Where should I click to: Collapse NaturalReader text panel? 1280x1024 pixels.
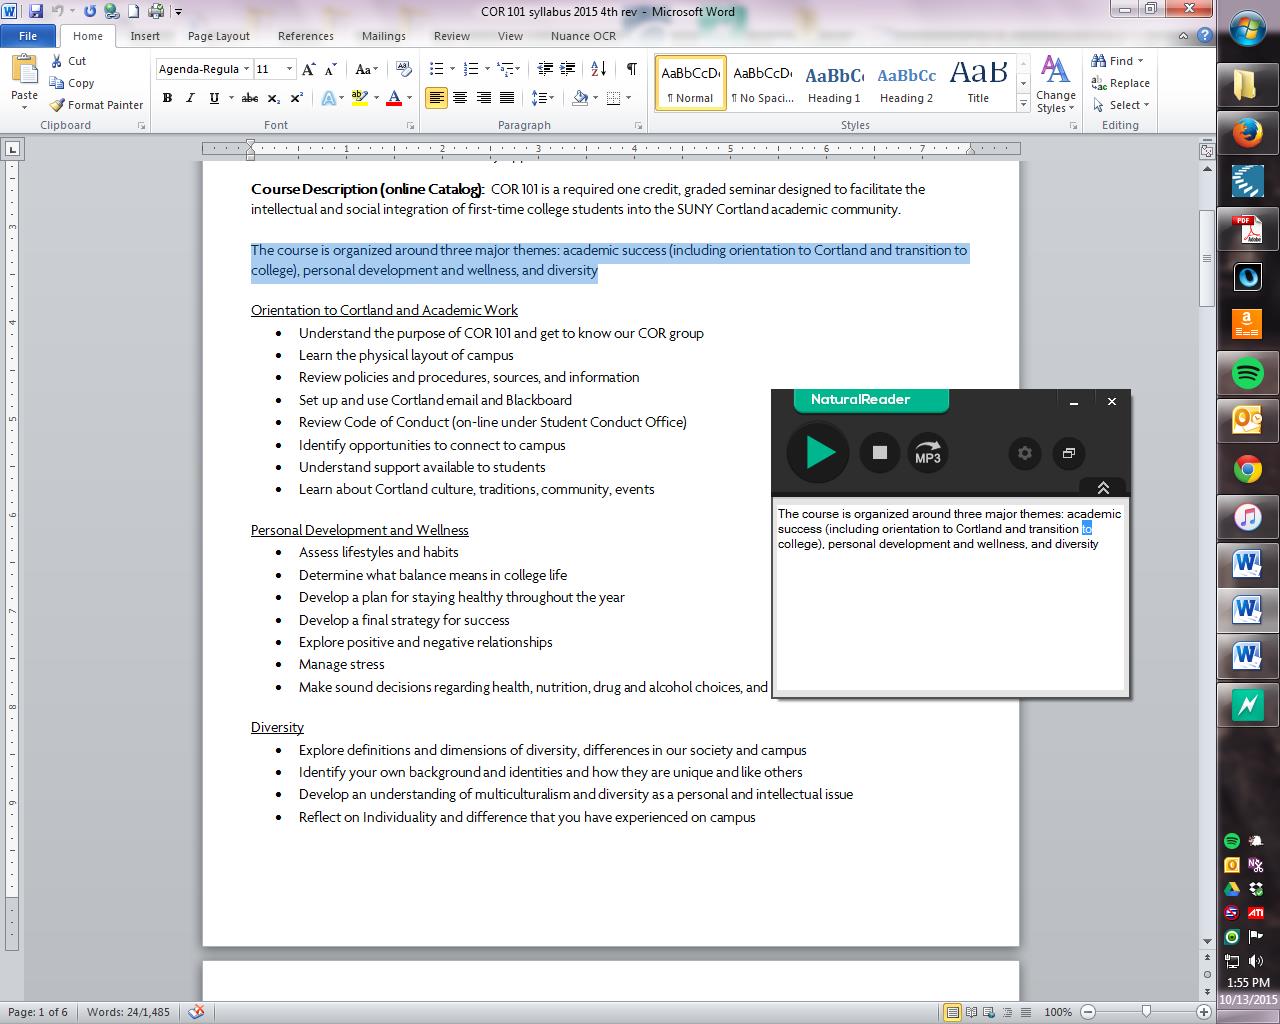pyautogui.click(x=1104, y=487)
